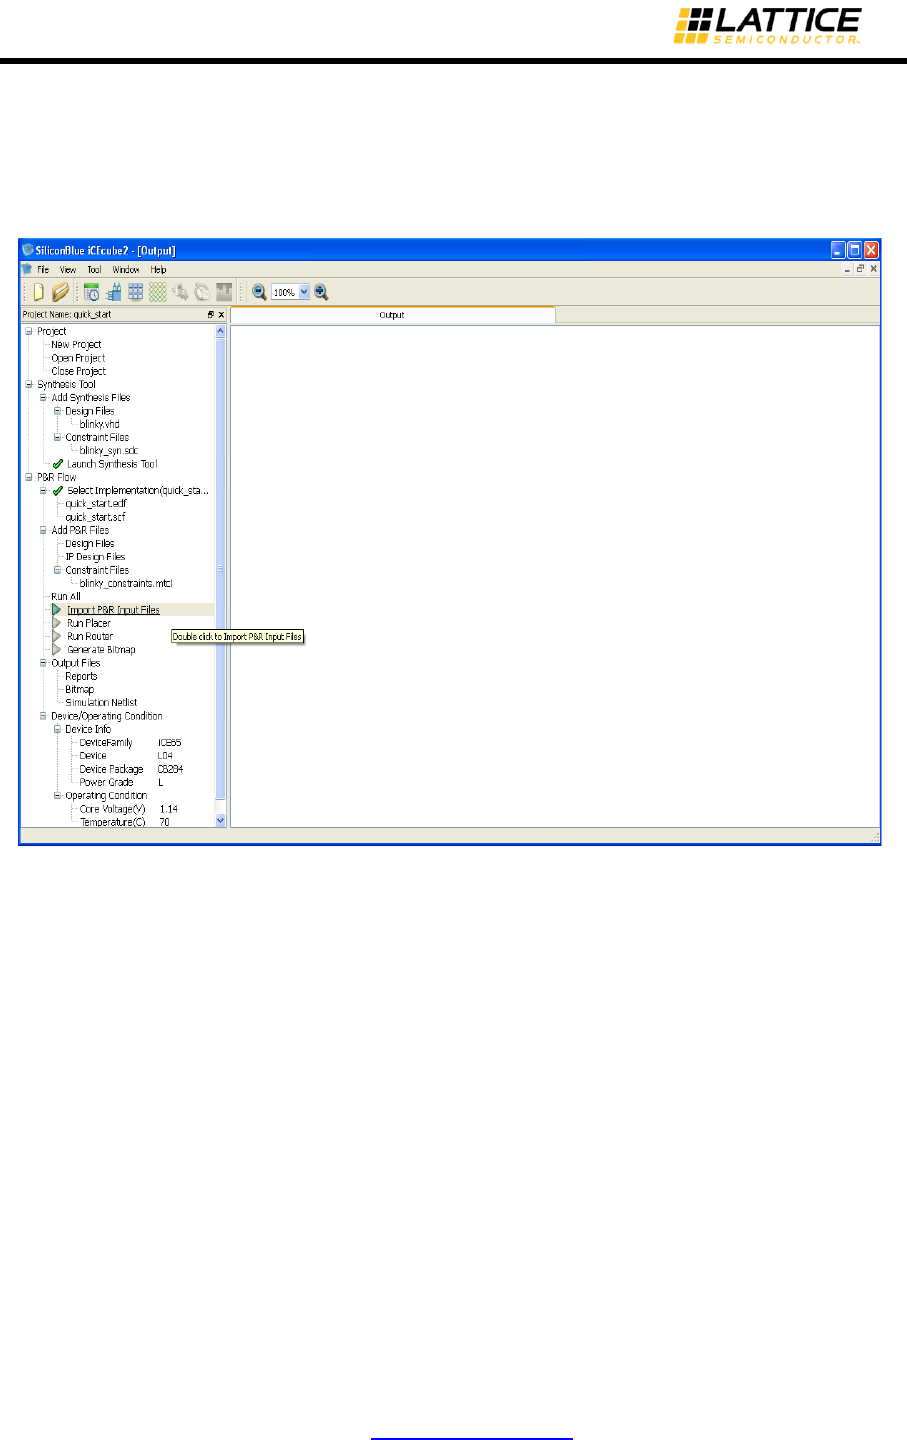Click Run Router label

coord(90,636)
